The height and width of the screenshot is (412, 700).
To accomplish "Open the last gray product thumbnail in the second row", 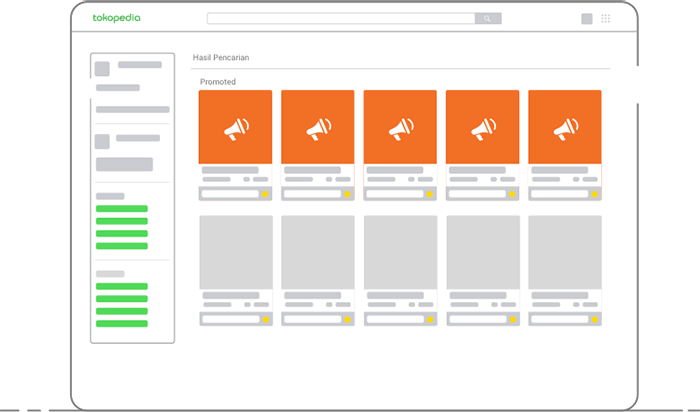I will click(x=565, y=252).
